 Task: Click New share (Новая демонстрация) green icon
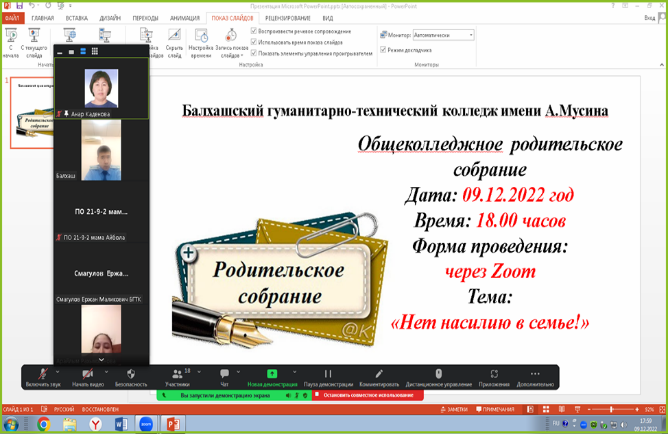point(272,374)
